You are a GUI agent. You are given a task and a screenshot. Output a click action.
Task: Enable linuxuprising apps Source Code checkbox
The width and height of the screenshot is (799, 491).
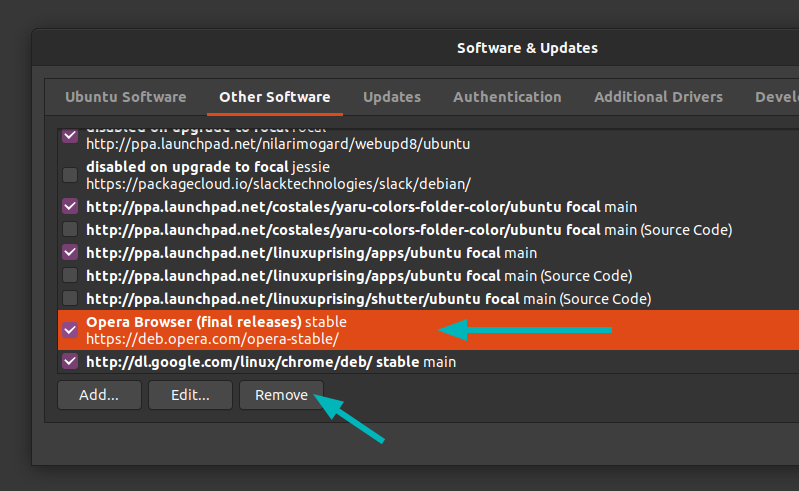(x=70, y=275)
